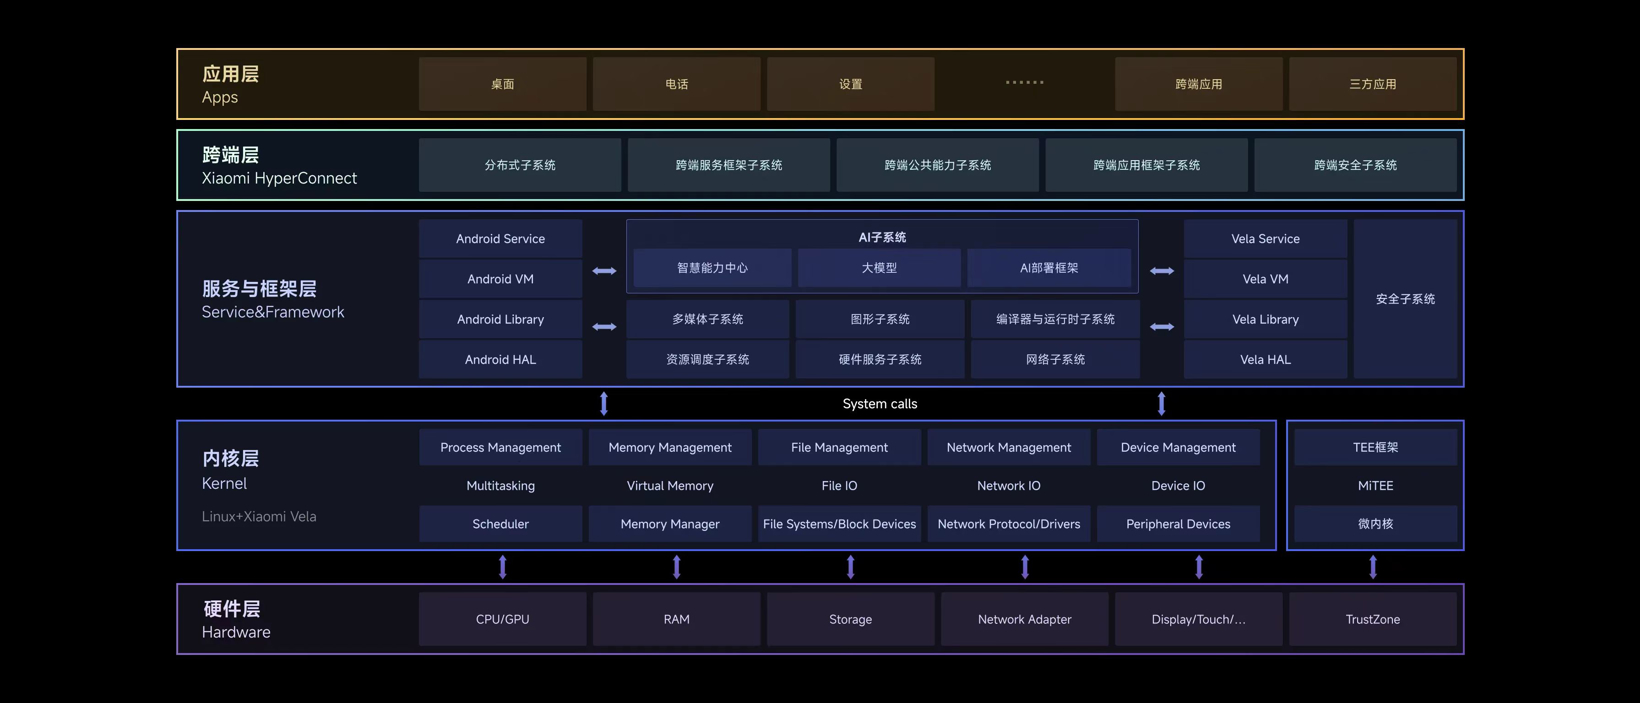Click the Device IO label
Viewport: 1640px width, 703px height.
click(1178, 486)
